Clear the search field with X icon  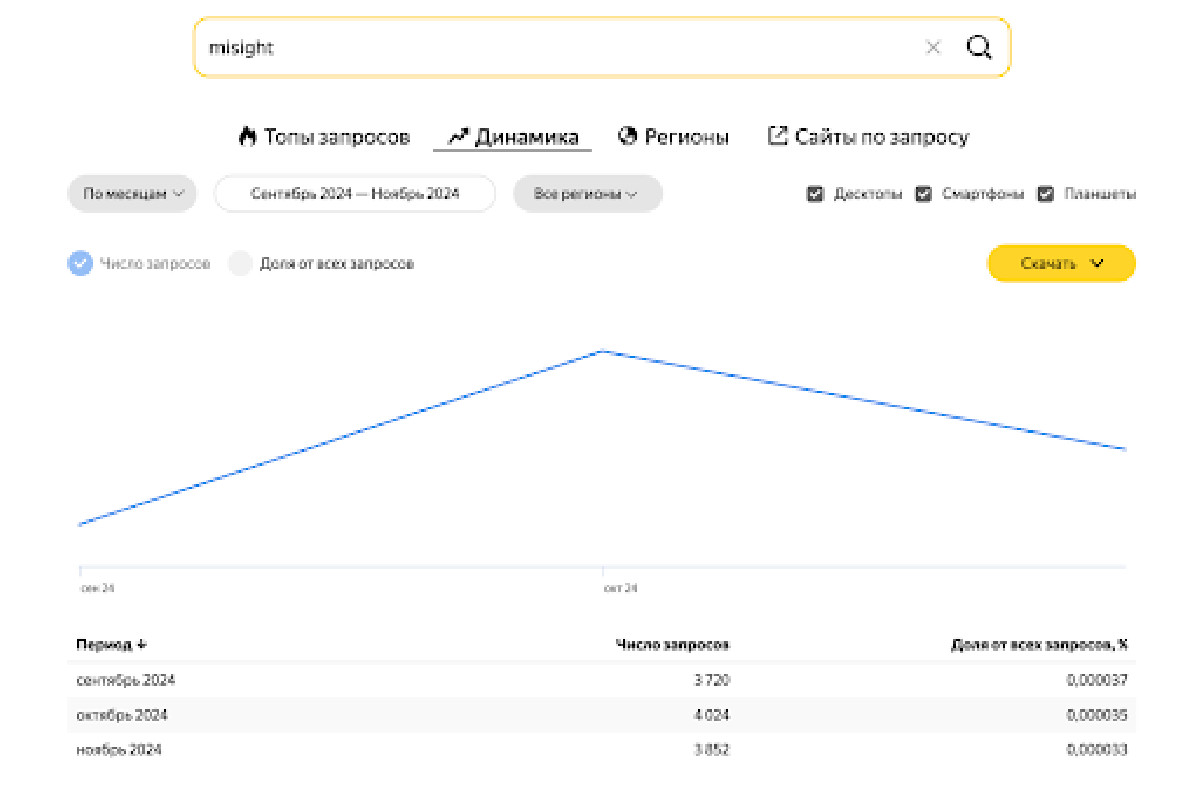pos(933,47)
